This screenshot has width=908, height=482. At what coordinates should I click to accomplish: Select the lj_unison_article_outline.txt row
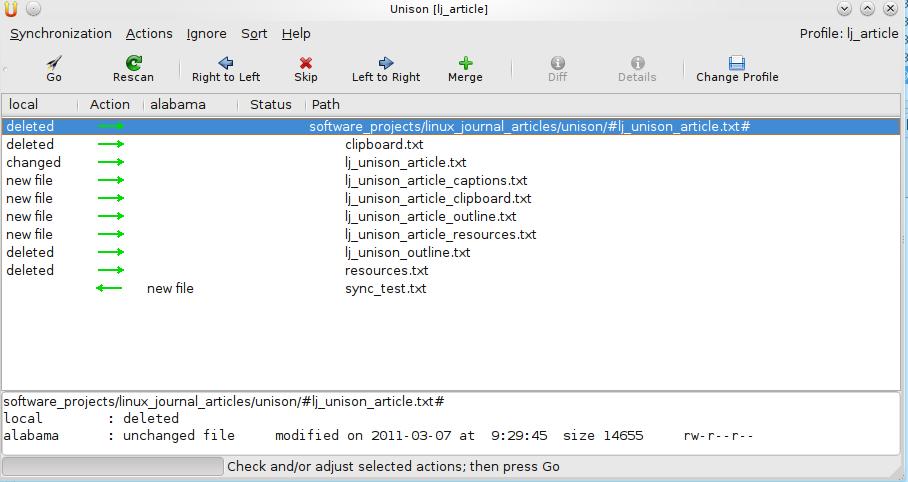coord(451,216)
